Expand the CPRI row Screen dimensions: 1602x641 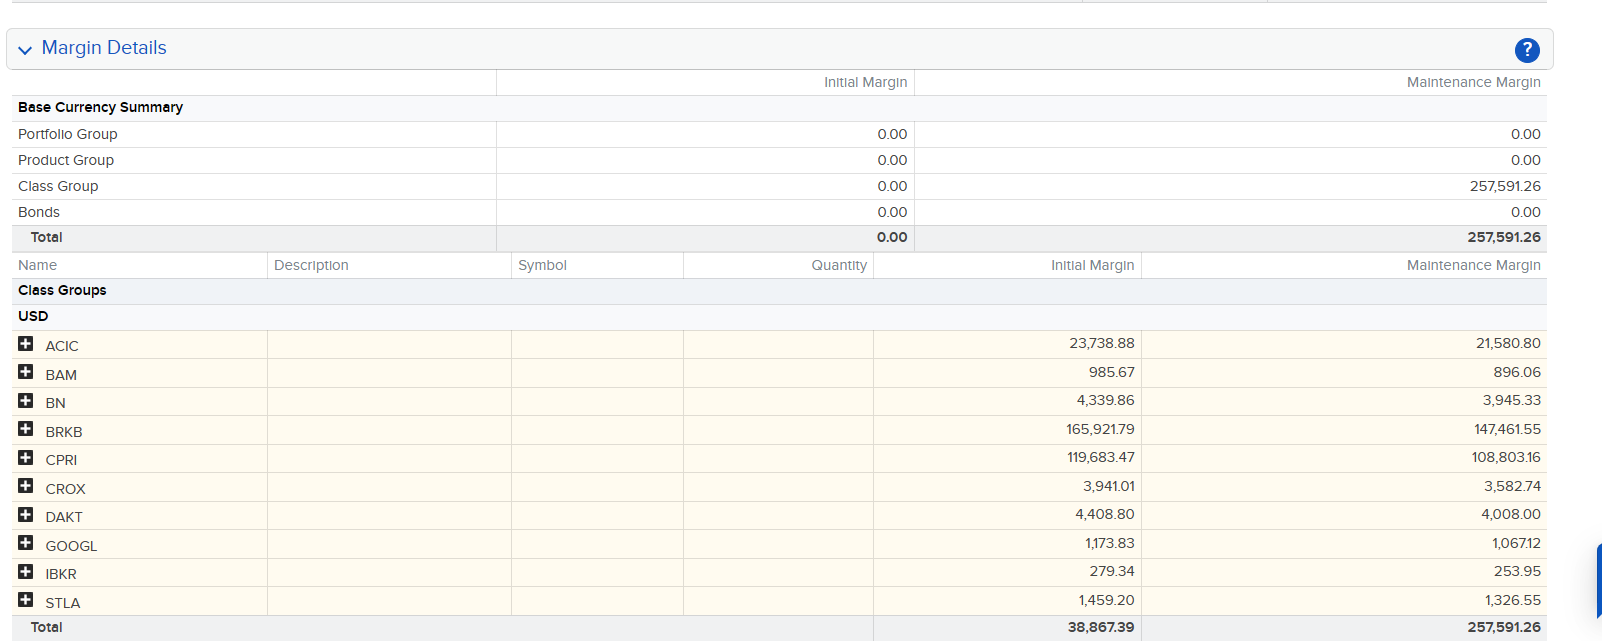click(26, 458)
